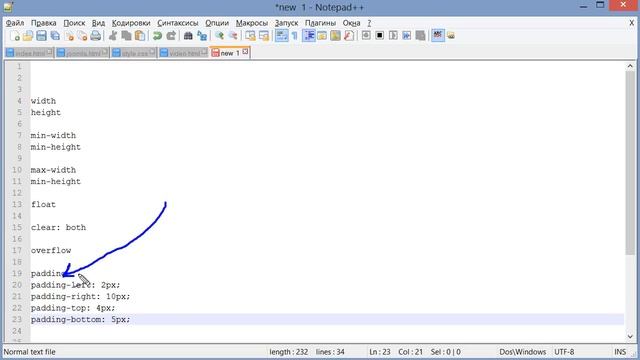Viewport: 640px width, 360px height.
Task: Toggle the indent guide toolbar icon
Action: [309, 36]
